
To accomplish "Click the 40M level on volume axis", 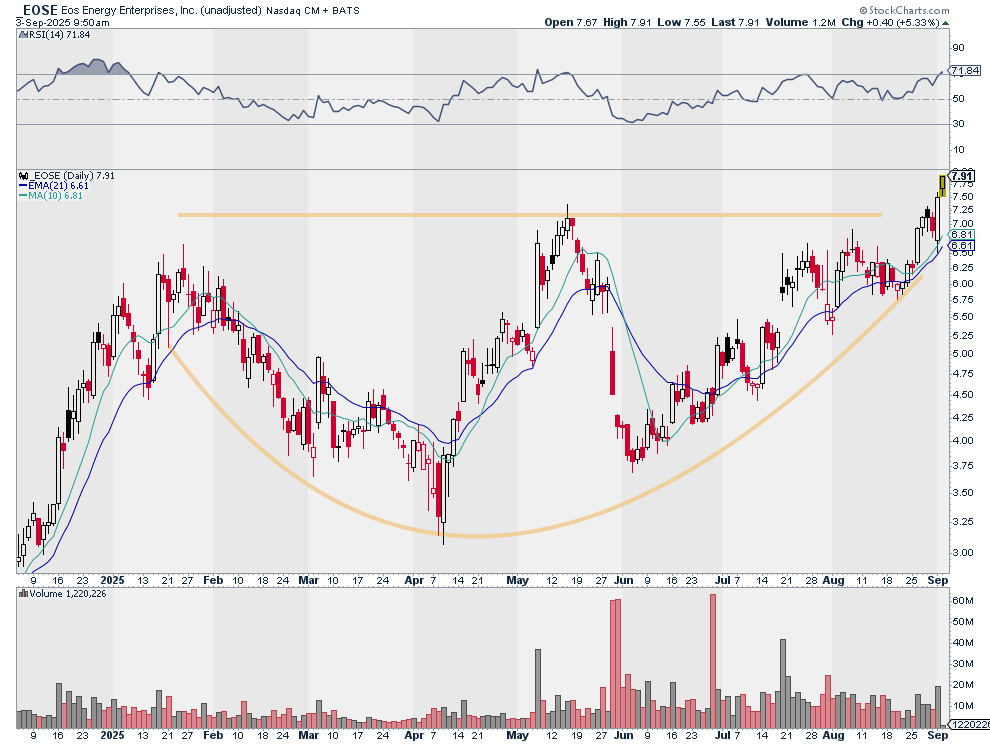I will 962,643.
